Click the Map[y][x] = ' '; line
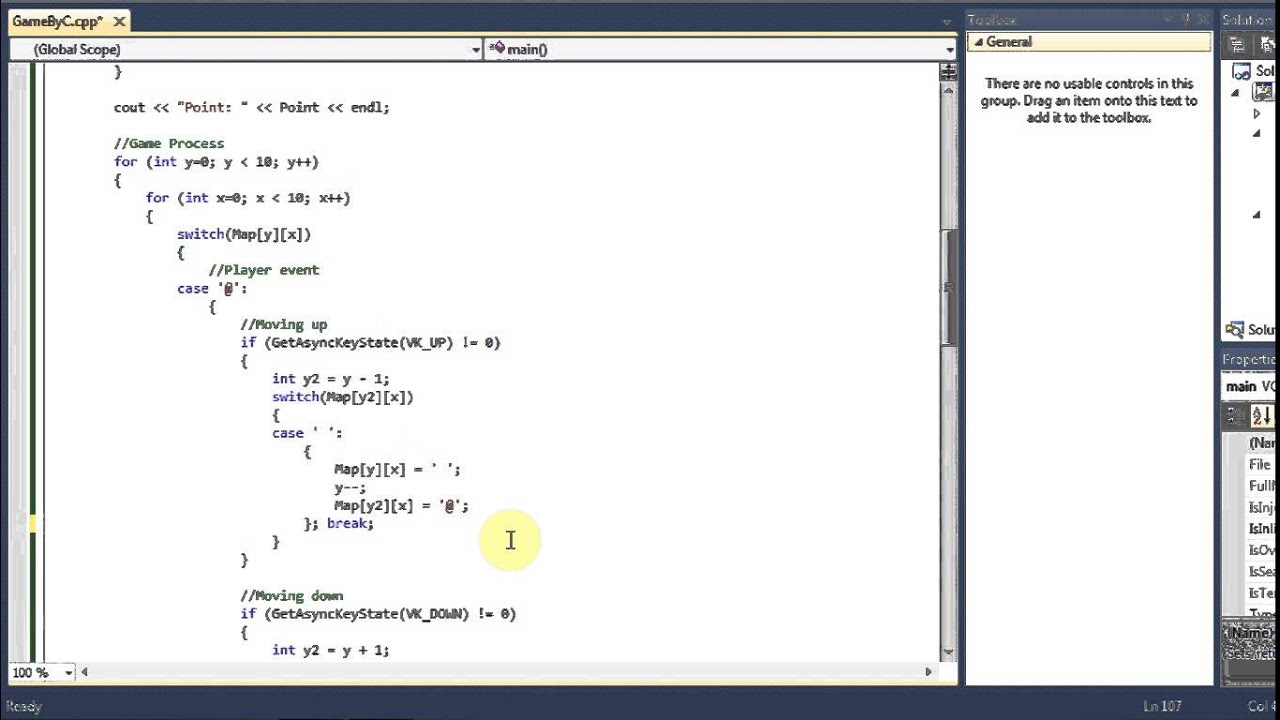This screenshot has width=1280, height=720. tap(398, 469)
